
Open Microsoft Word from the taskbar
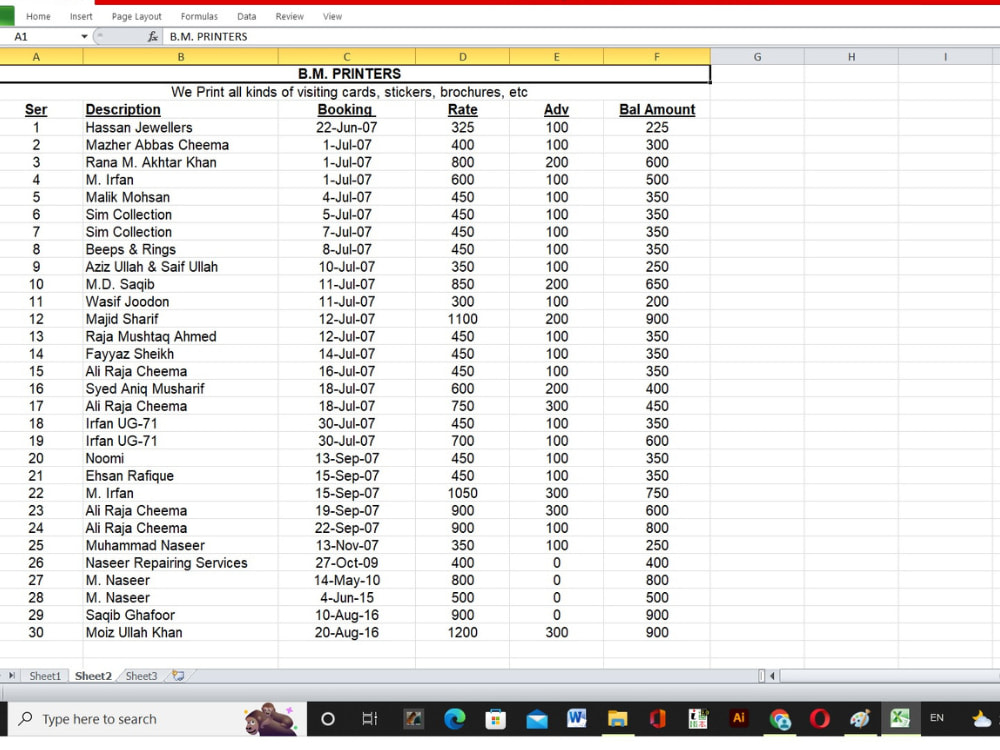(x=577, y=718)
